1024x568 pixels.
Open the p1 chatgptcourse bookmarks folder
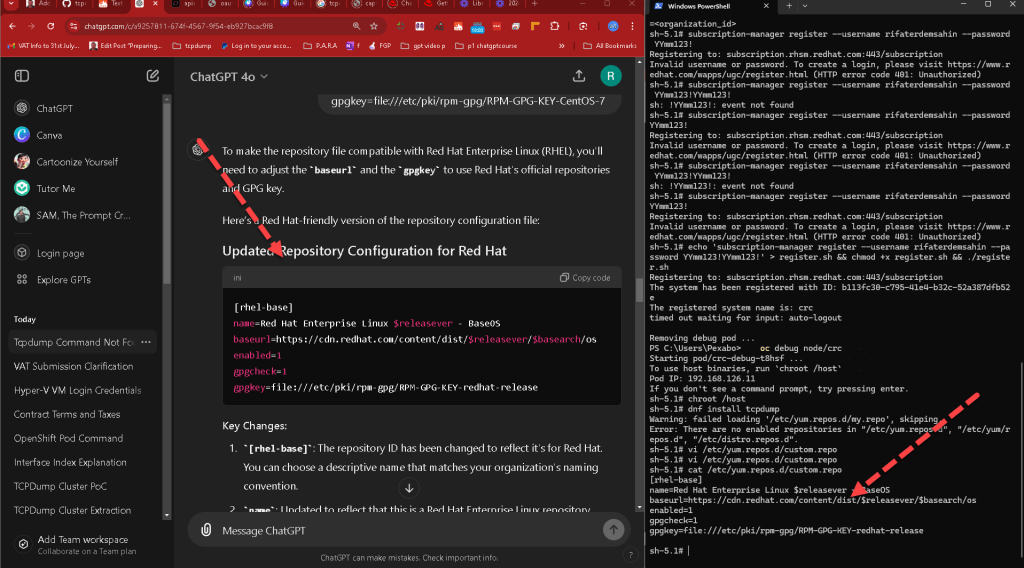point(486,46)
